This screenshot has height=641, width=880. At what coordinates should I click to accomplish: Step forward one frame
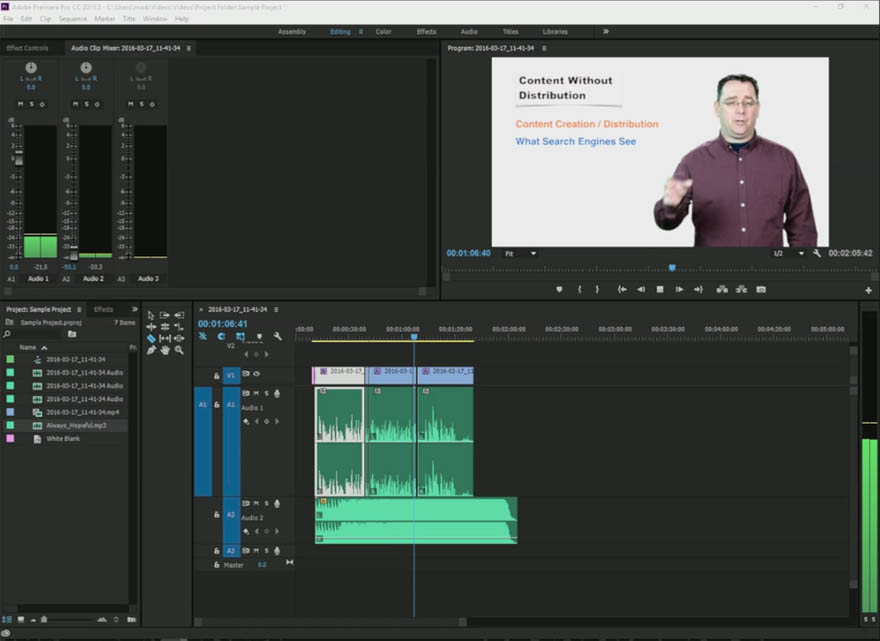(x=679, y=290)
